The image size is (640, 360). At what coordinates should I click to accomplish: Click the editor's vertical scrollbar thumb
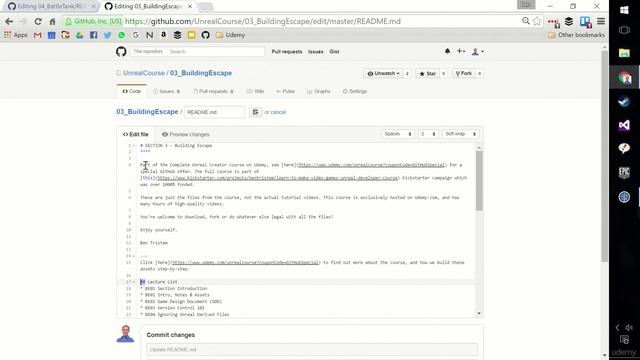[479, 181]
